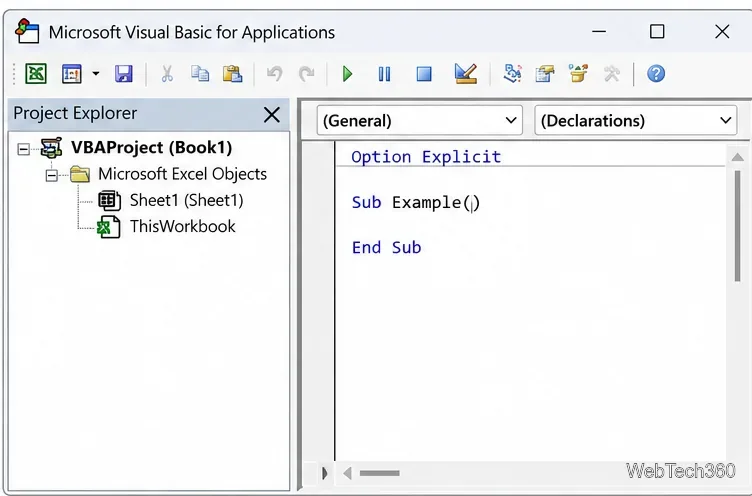Image resolution: width=752 pixels, height=496 pixels.
Task: Click the code margin indicator bar
Action: point(318,301)
